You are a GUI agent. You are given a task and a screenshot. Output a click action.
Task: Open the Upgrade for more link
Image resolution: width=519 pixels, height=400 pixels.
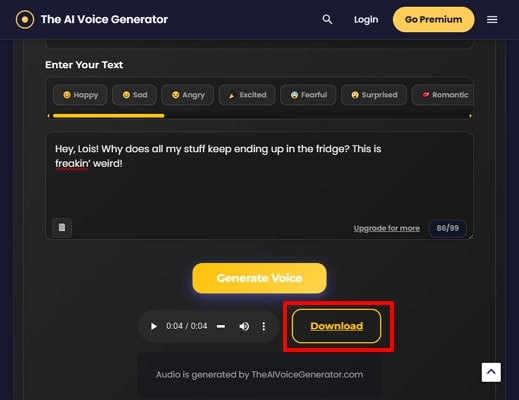point(387,228)
